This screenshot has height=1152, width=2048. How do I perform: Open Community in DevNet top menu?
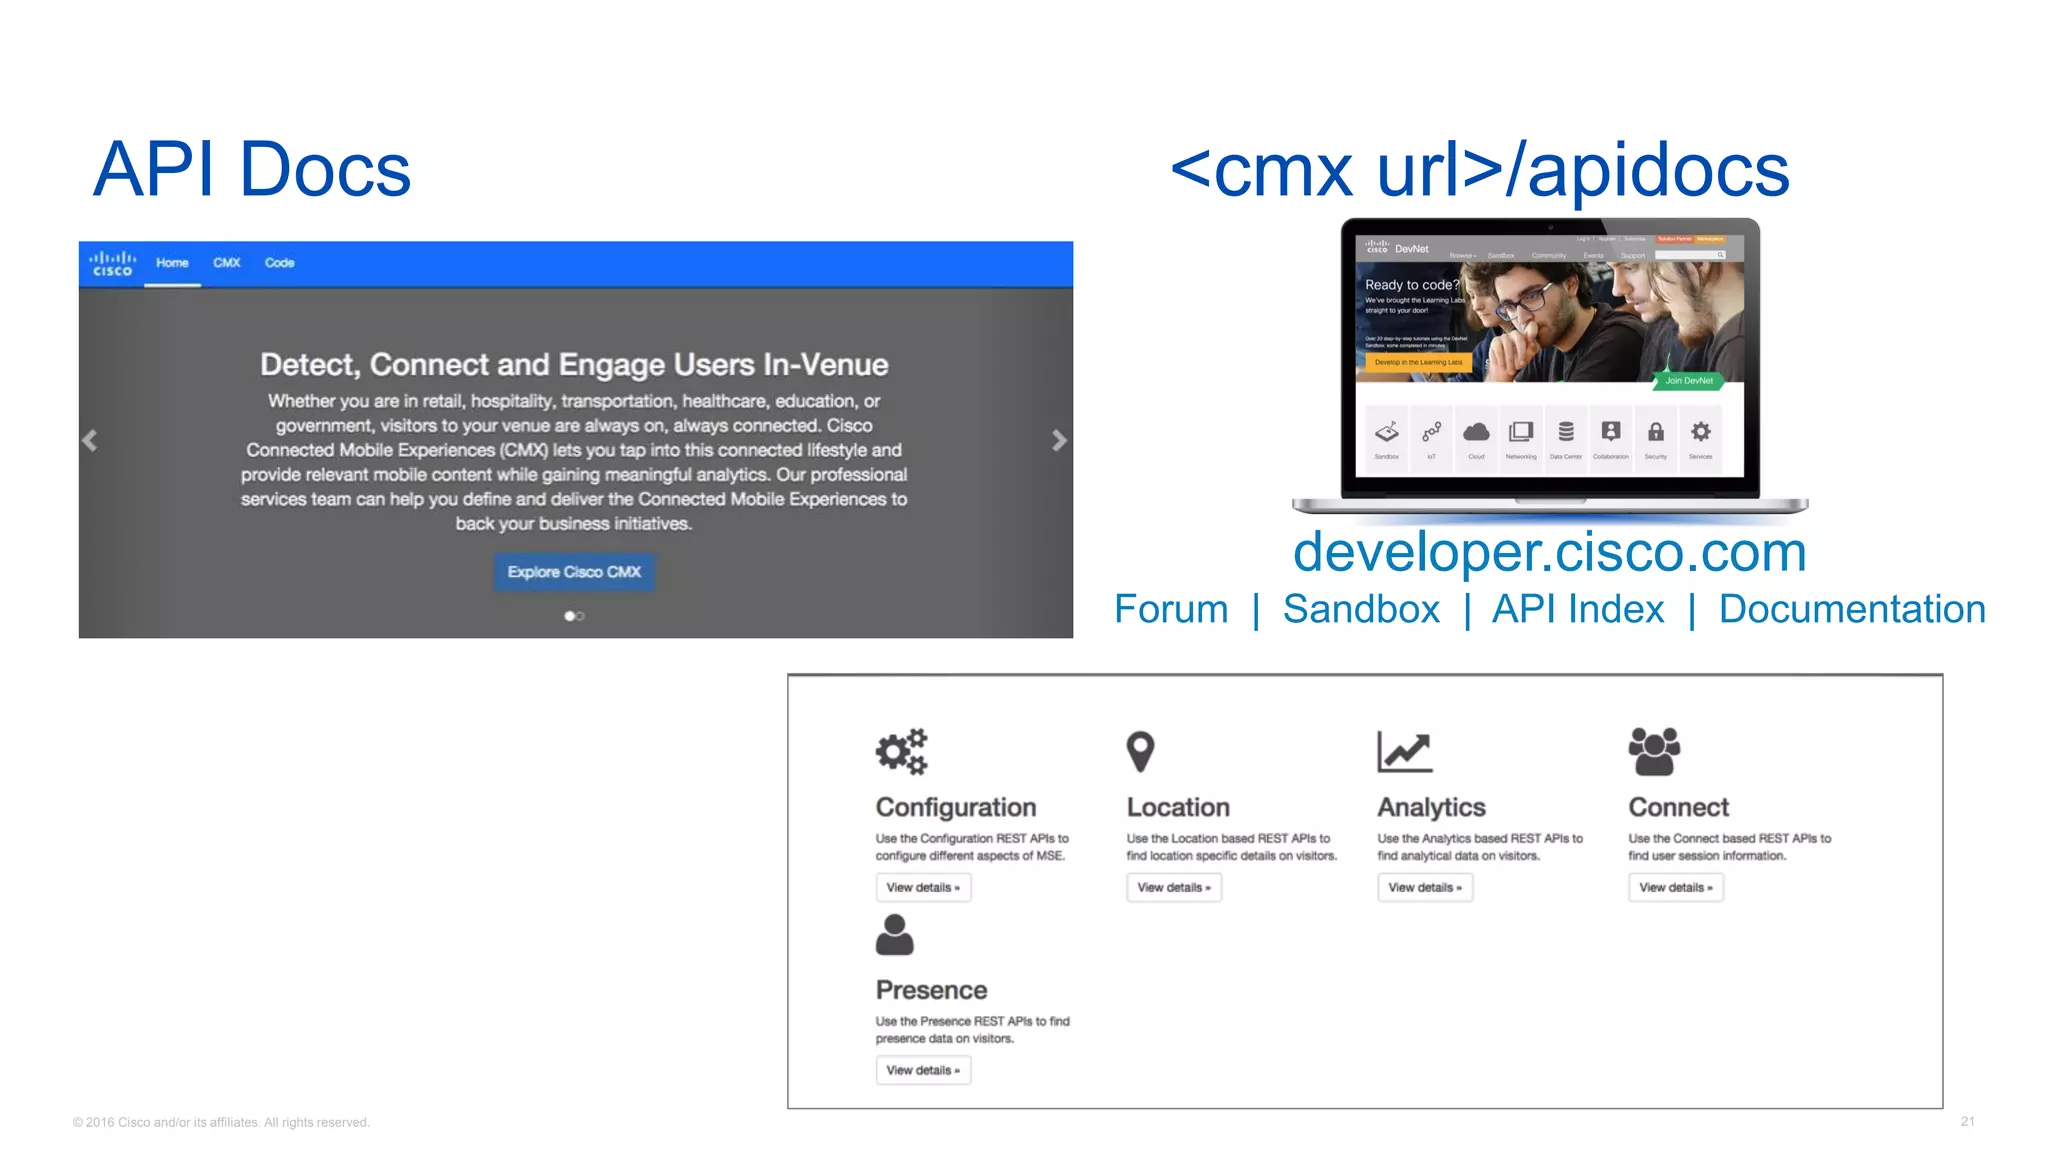(x=1548, y=256)
